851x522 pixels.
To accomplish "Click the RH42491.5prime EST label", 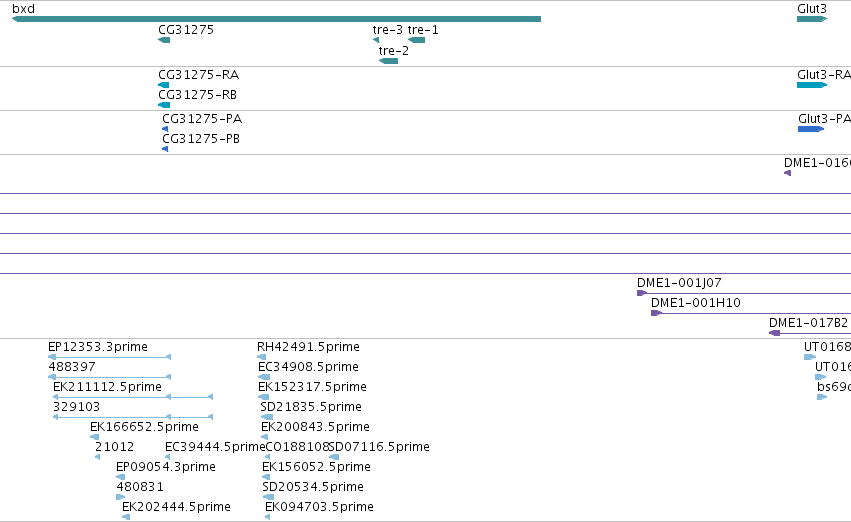I will point(308,347).
